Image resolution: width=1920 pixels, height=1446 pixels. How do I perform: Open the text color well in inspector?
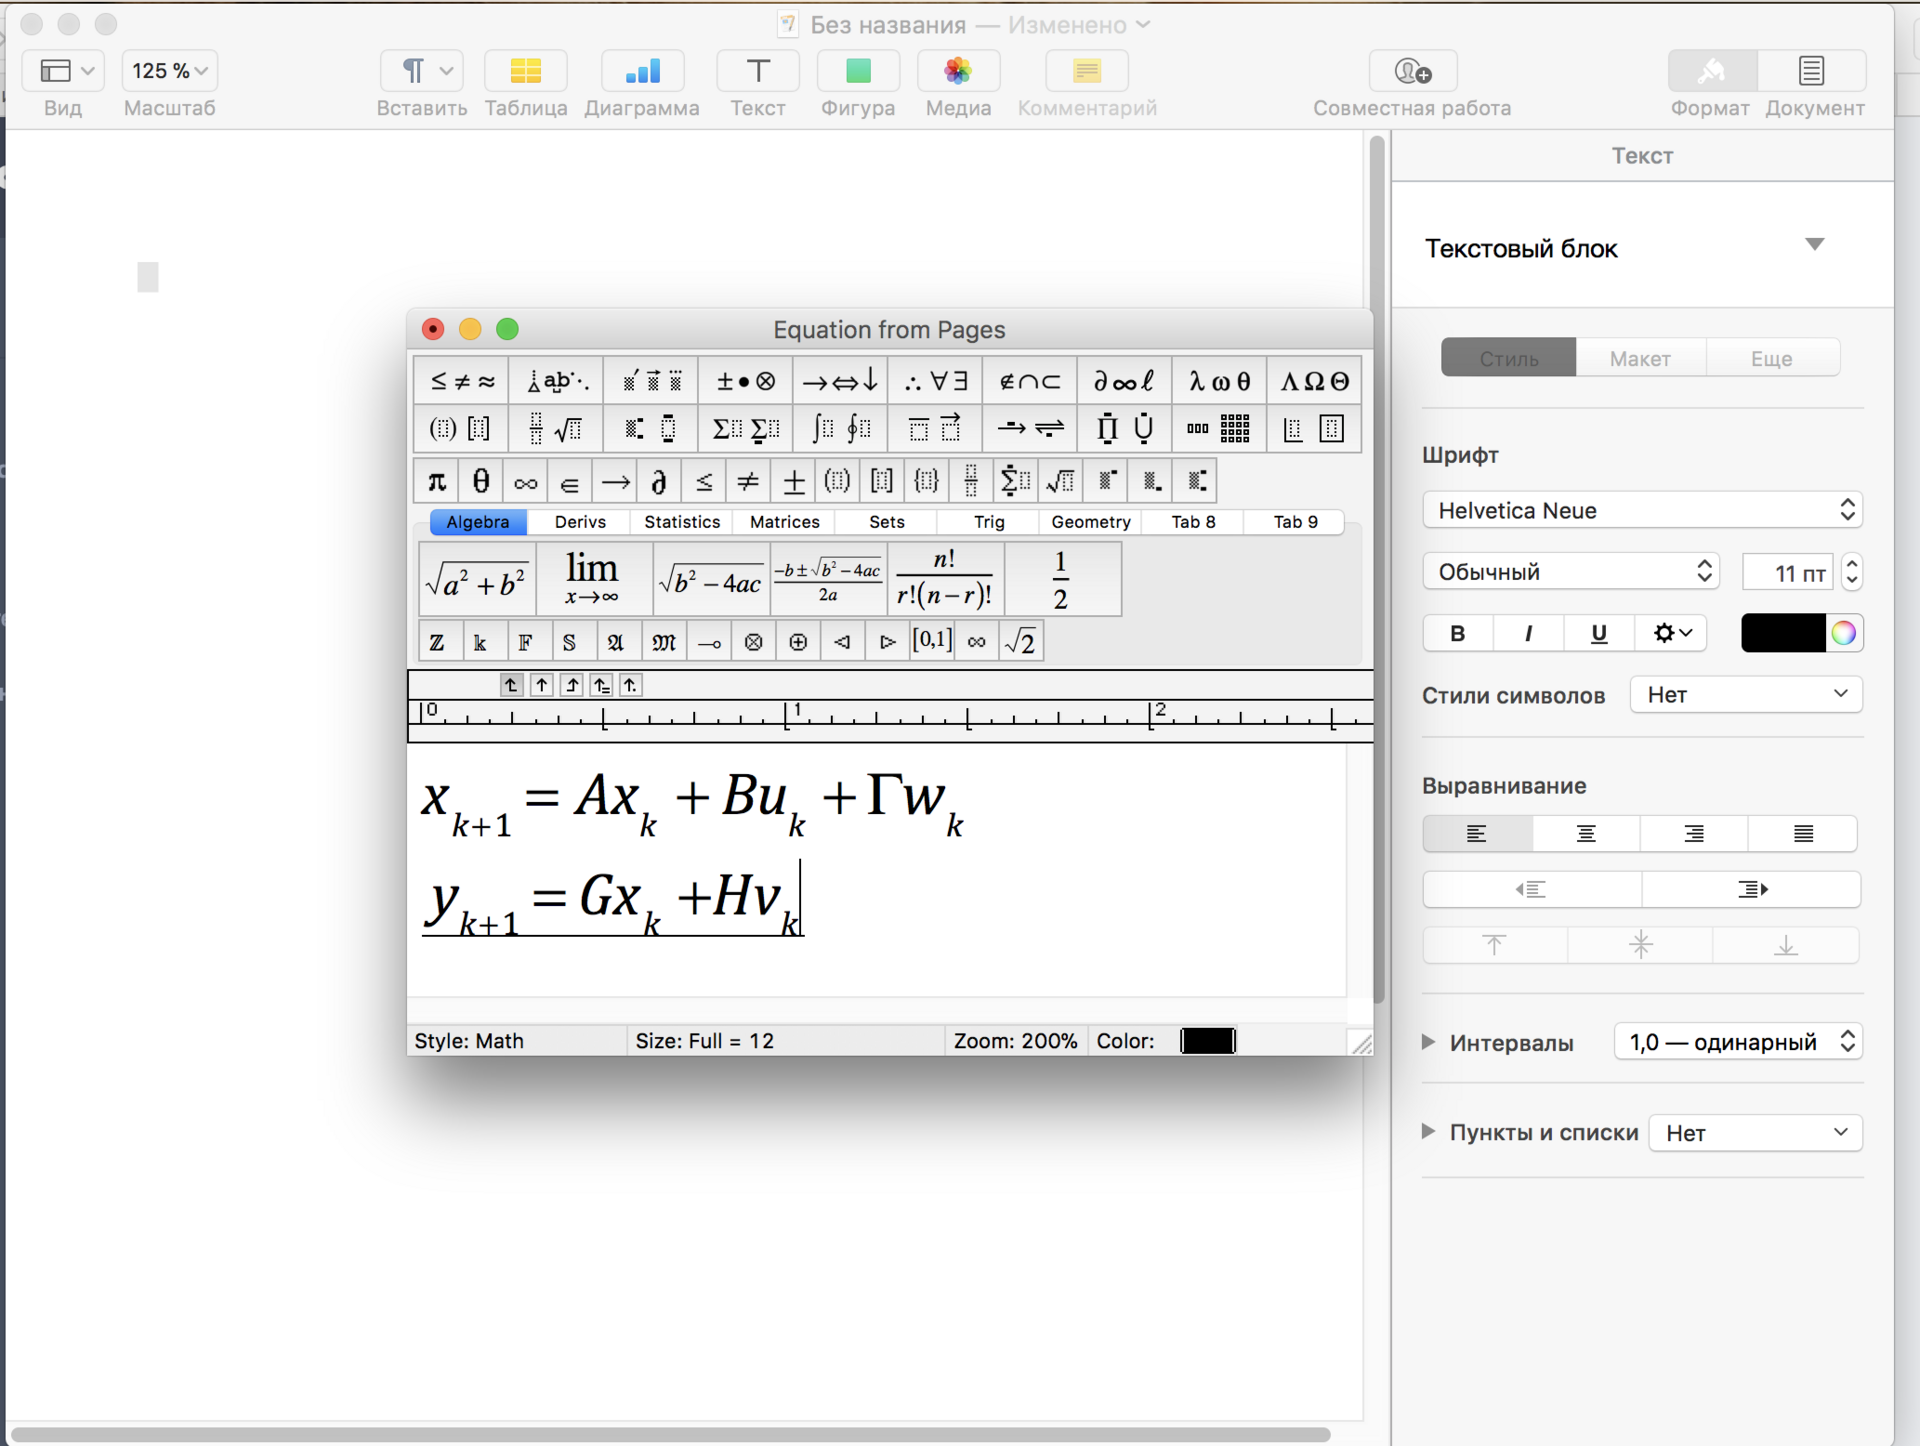point(1783,633)
